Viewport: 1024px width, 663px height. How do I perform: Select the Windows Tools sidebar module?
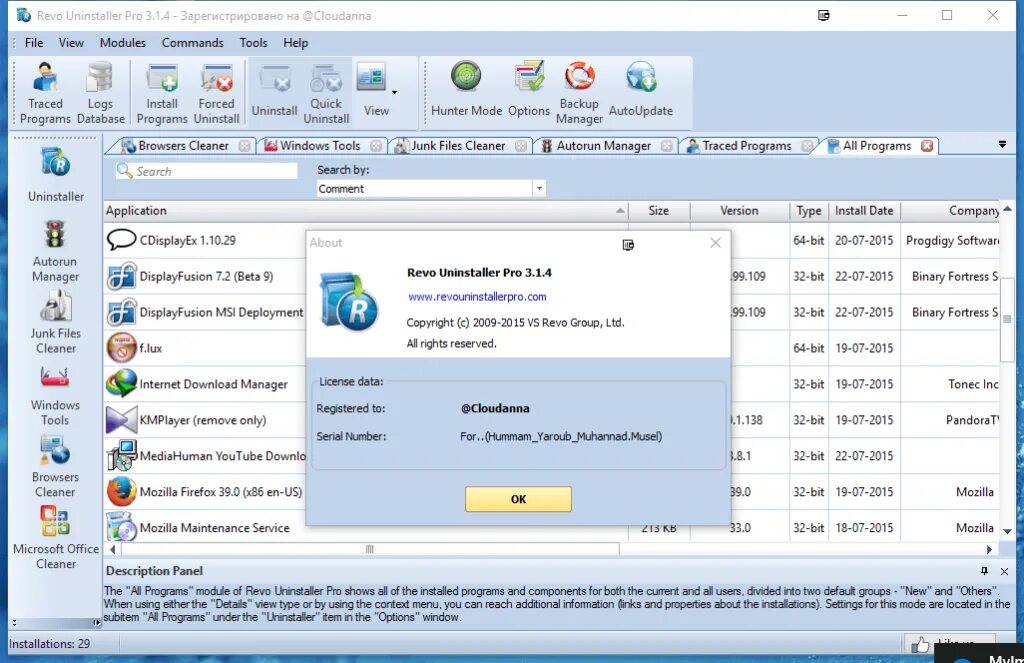[x=55, y=395]
